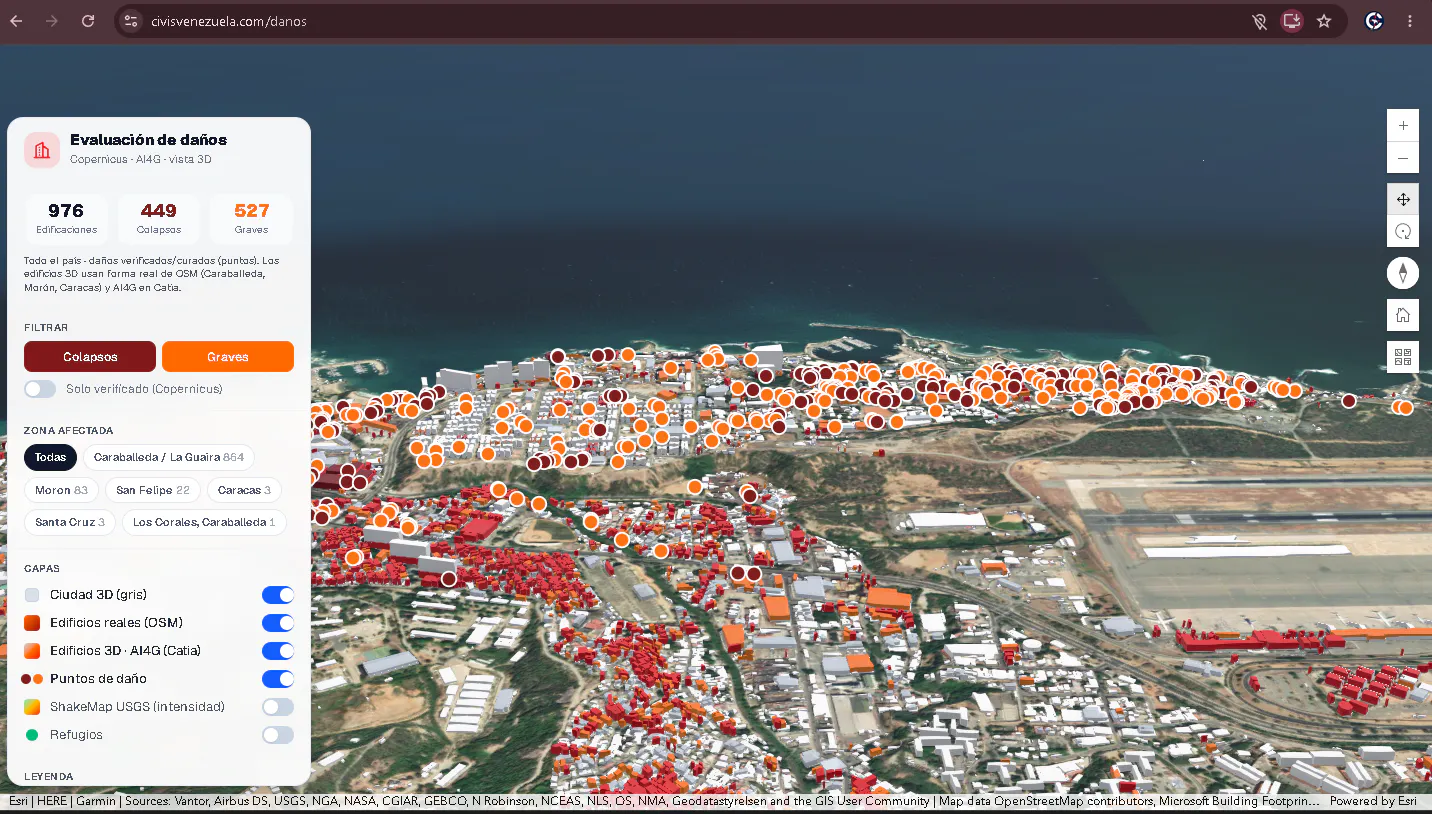Screen dimensions: 1432x814
Task: Select the Caracas zone chip
Action: [x=244, y=490]
